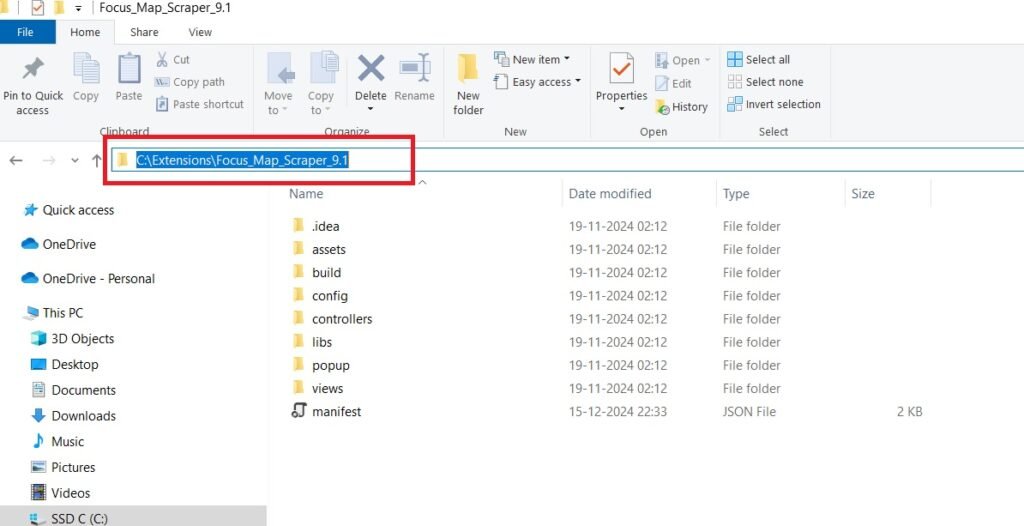Open 3D Objects folder
The width and height of the screenshot is (1024, 526).
[73, 338]
